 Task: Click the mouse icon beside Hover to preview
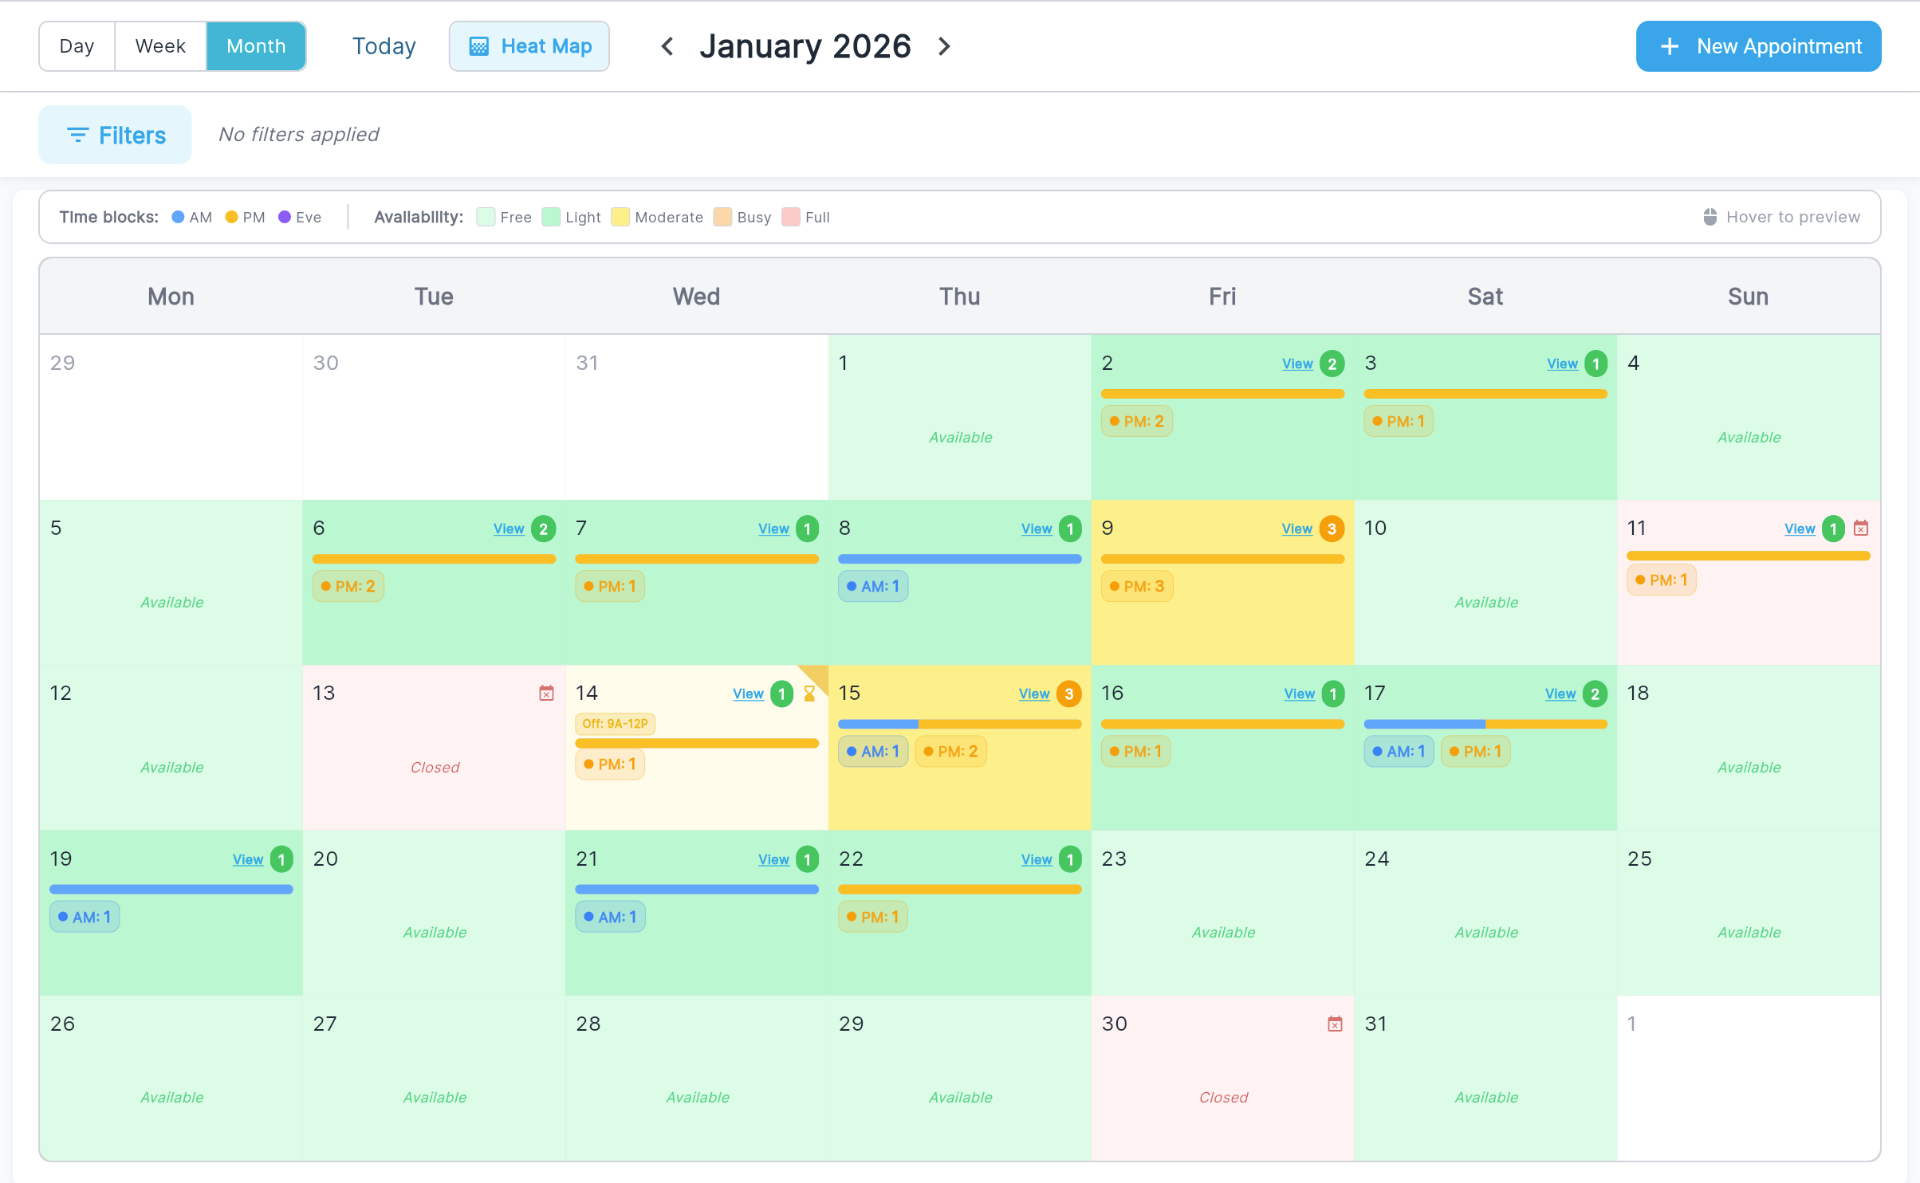point(1710,217)
